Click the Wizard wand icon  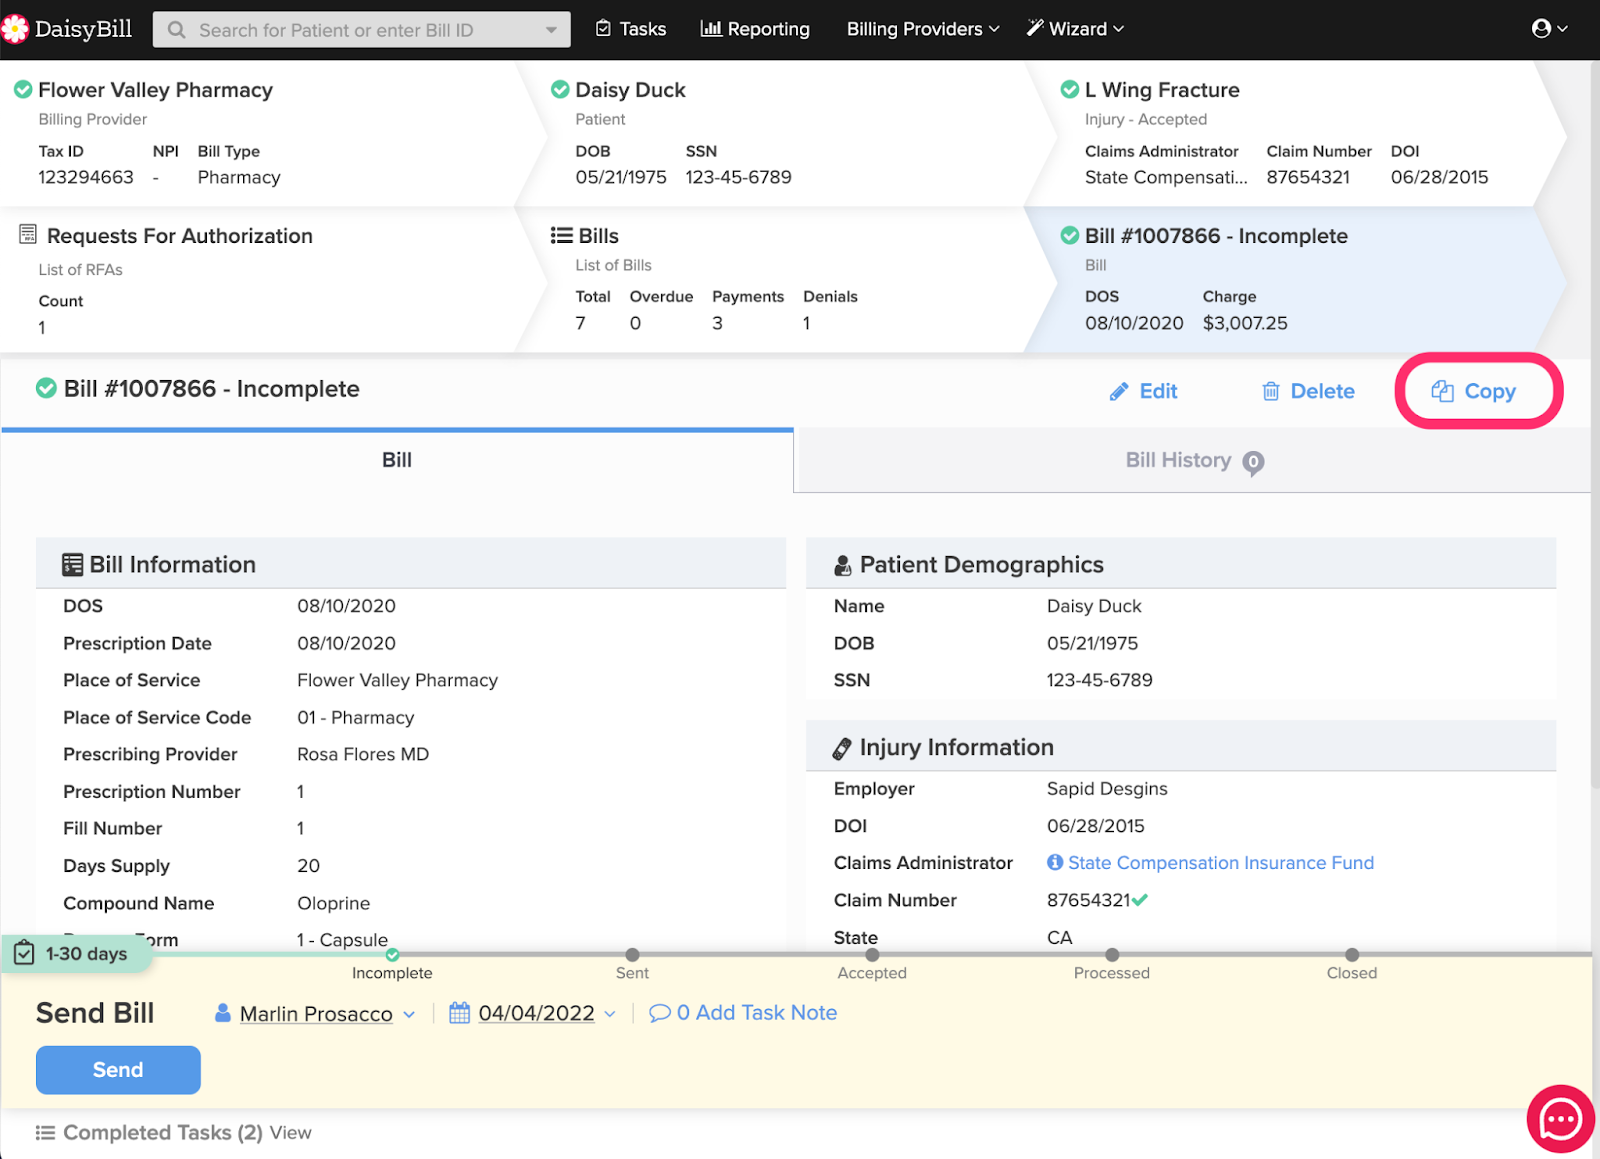pyautogui.click(x=1035, y=28)
